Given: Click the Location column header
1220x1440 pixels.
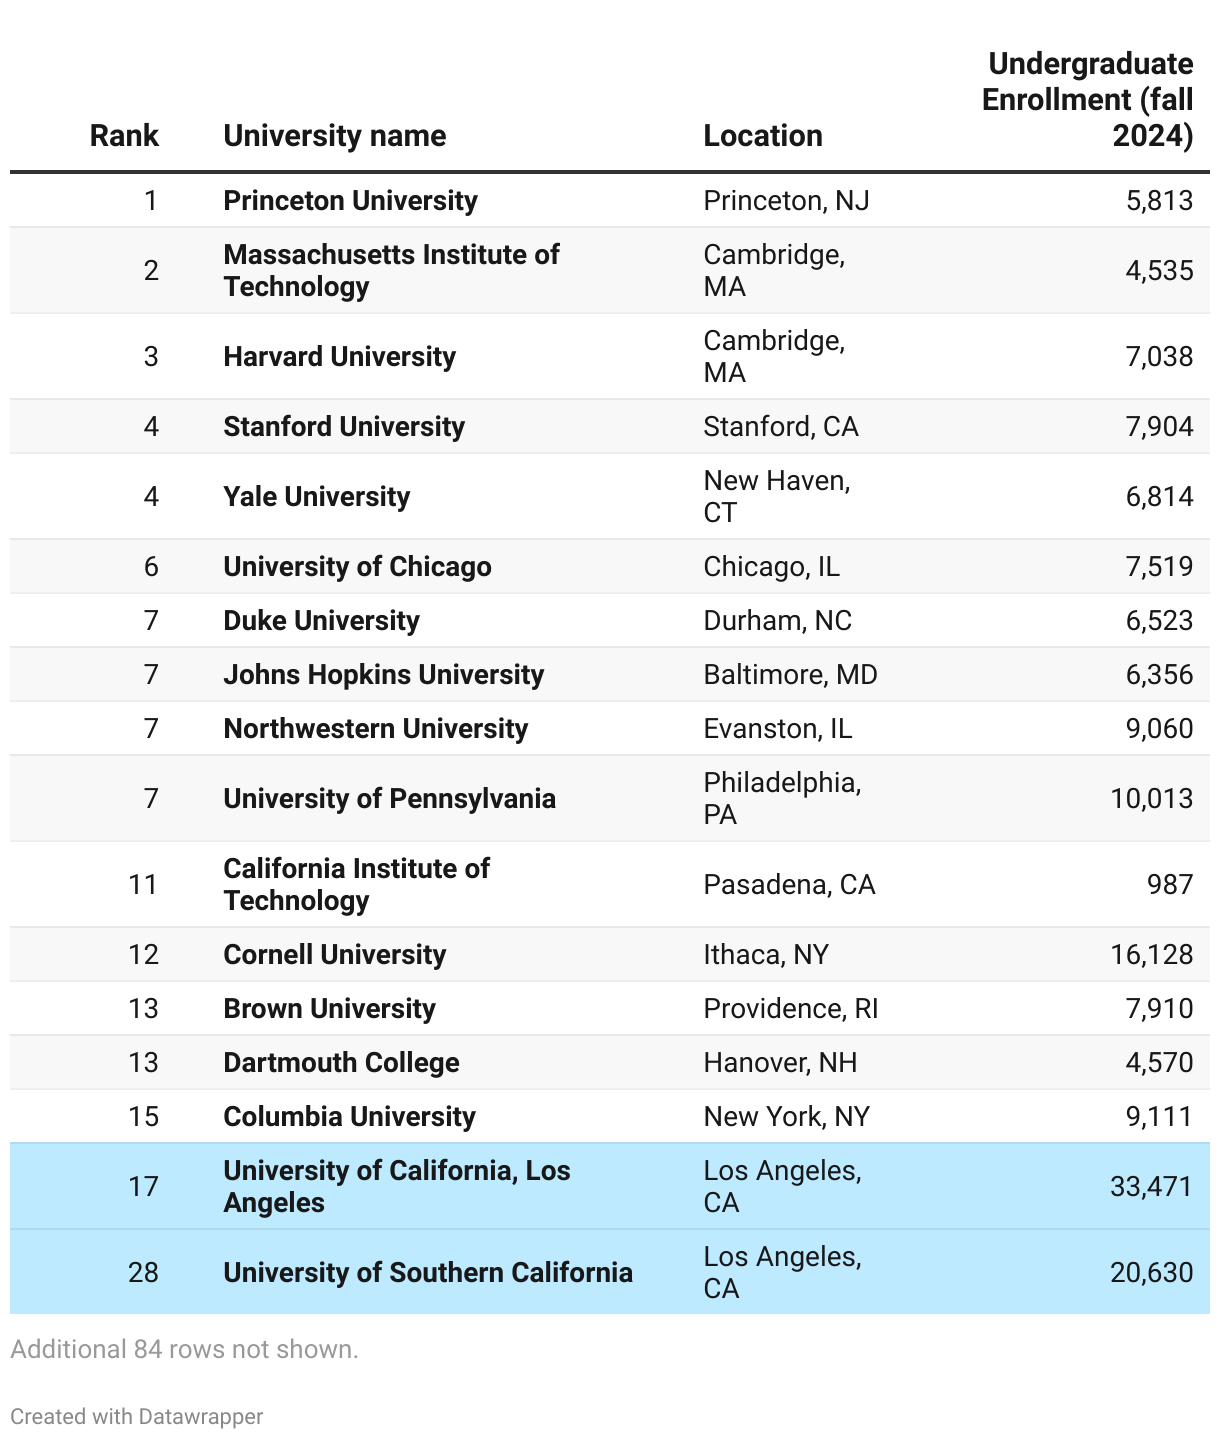Looking at the screenshot, I should [763, 136].
